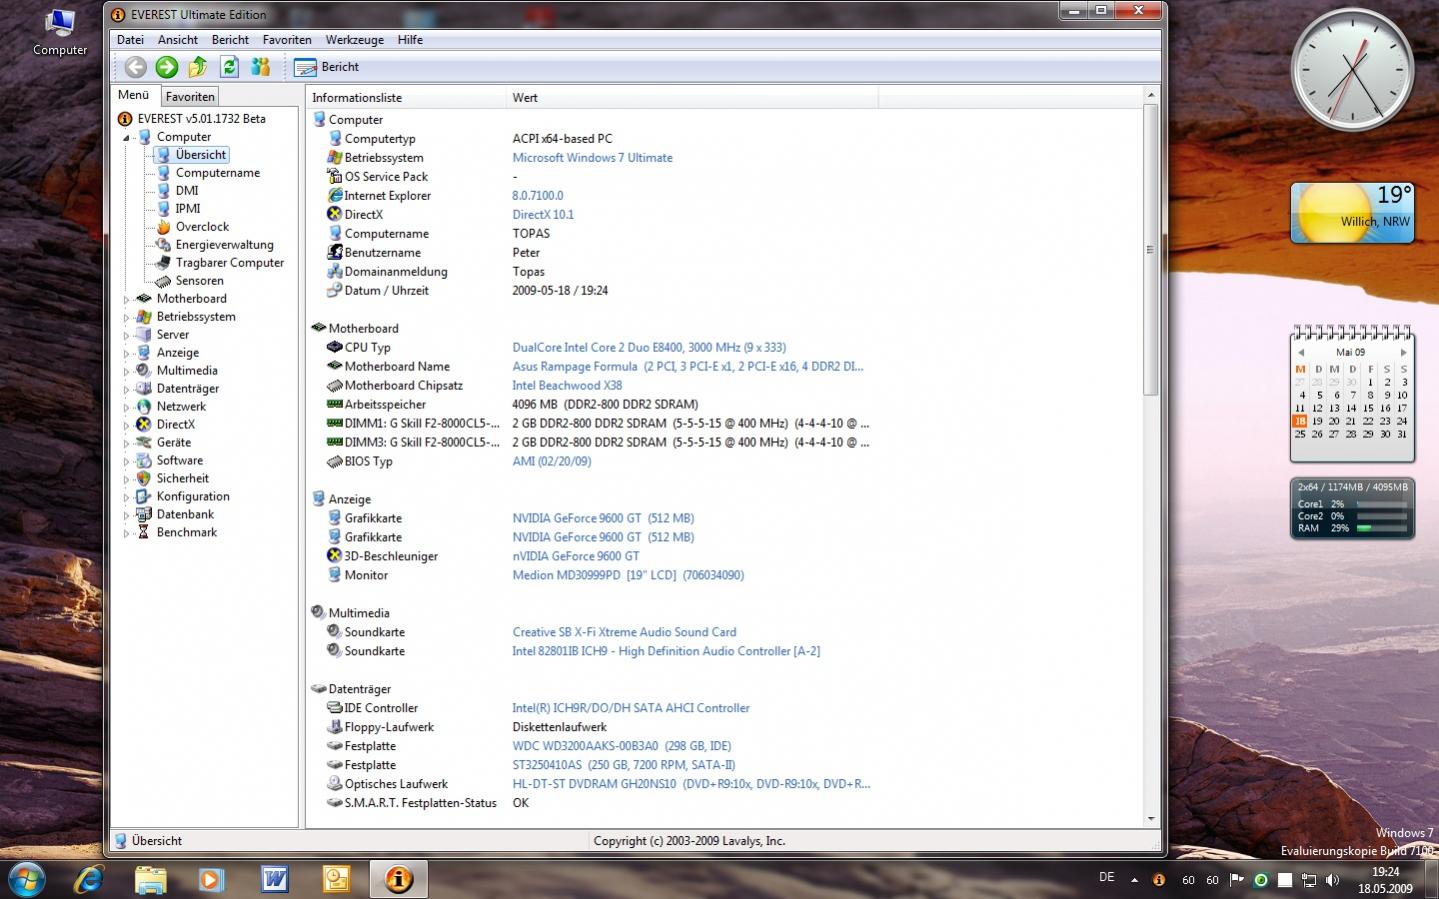This screenshot has height=899, width=1439.
Task: Expand the Benchmark tree node
Action: click(127, 533)
